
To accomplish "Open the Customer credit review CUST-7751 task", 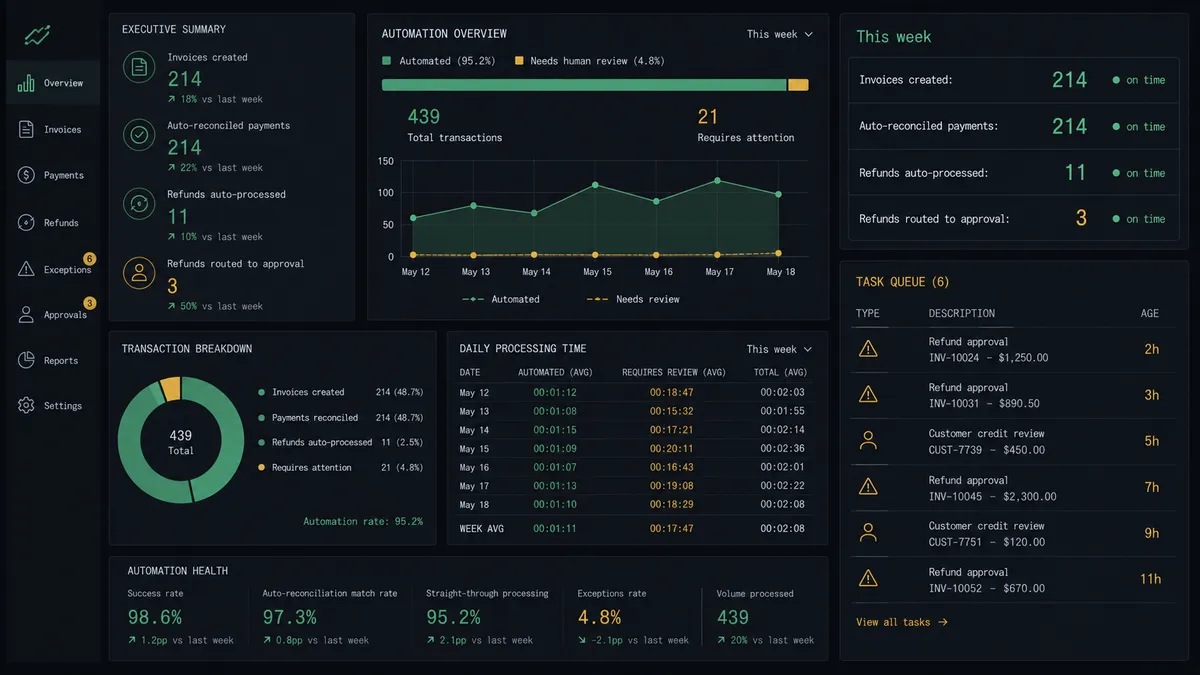I will tap(1012, 533).
